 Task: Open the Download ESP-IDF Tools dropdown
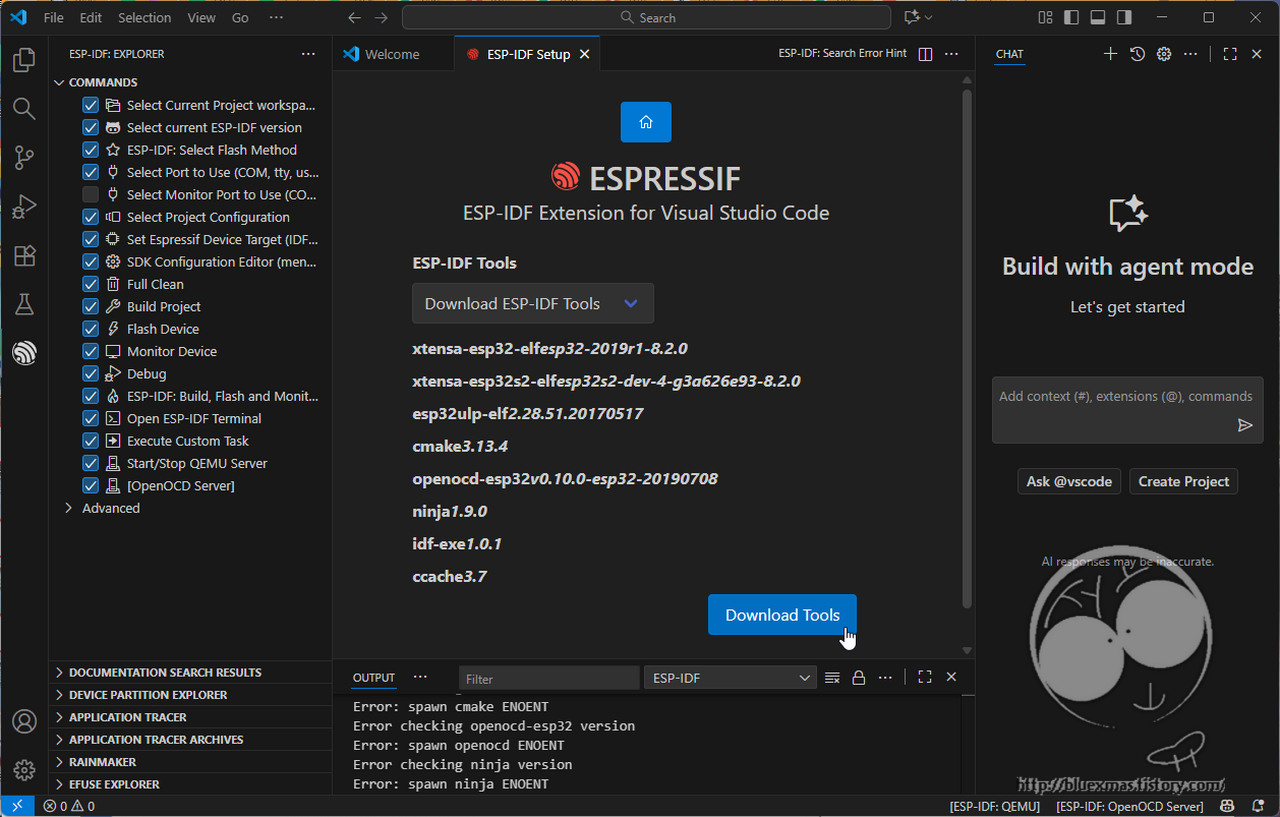pos(533,303)
